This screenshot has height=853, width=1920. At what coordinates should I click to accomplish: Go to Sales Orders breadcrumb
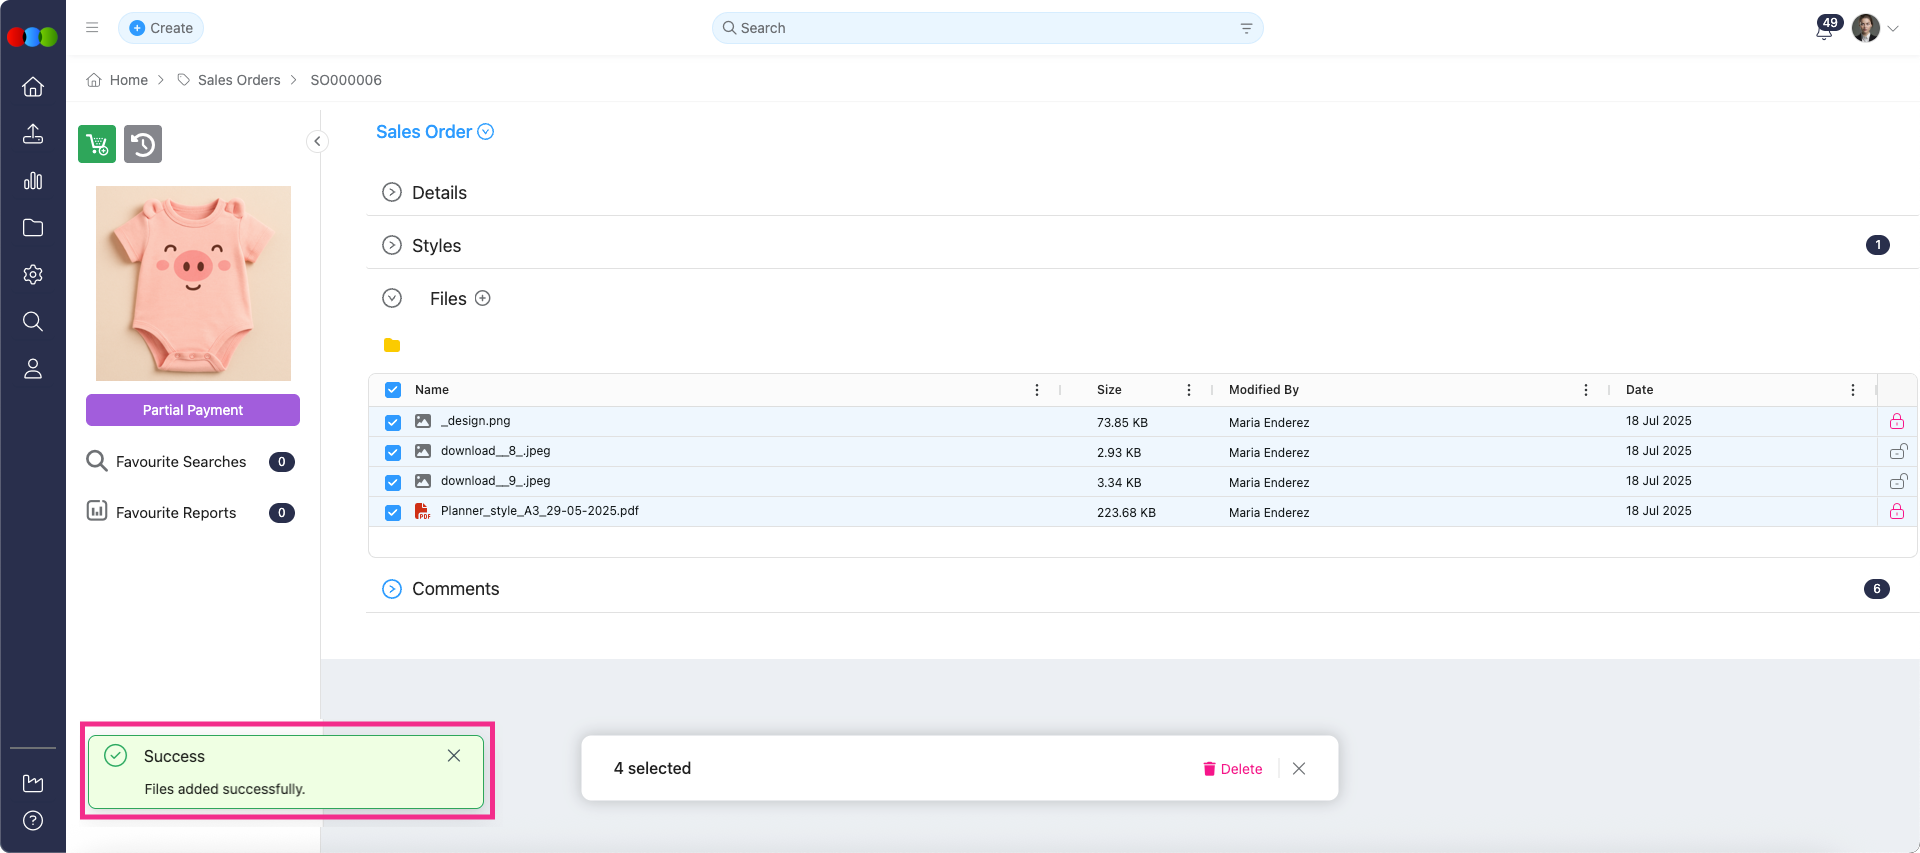point(239,80)
